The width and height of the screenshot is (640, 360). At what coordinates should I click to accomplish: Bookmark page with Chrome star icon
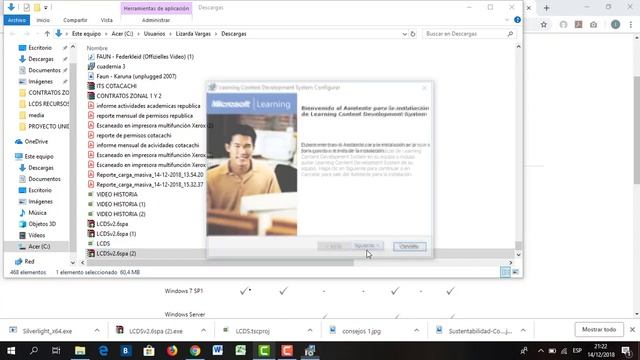pyautogui.click(x=544, y=24)
